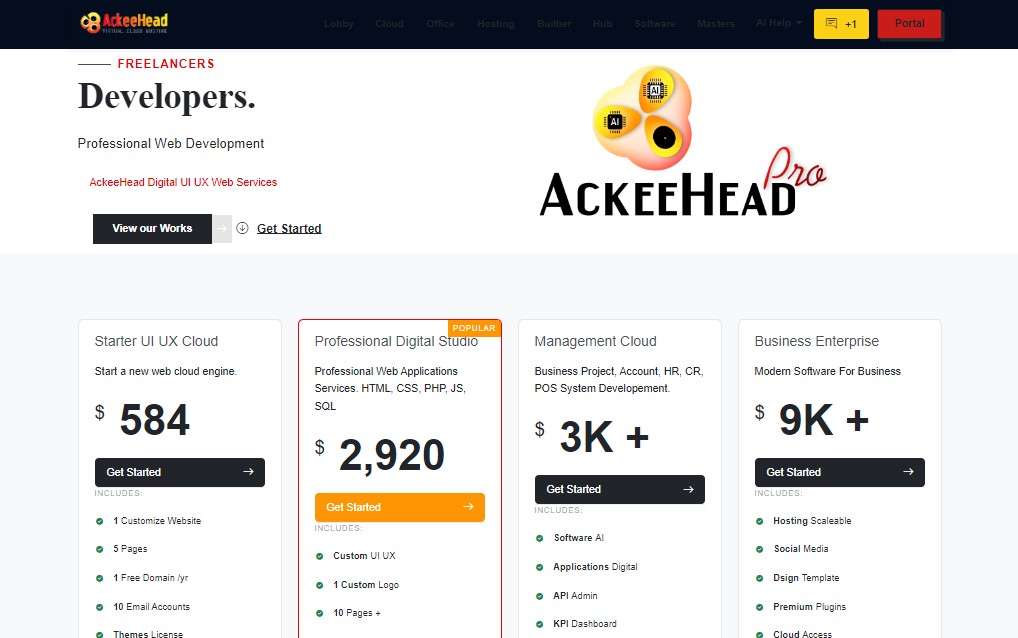
Task: Click the POPULAR badge on Professional Digital Studio
Action: pos(474,328)
